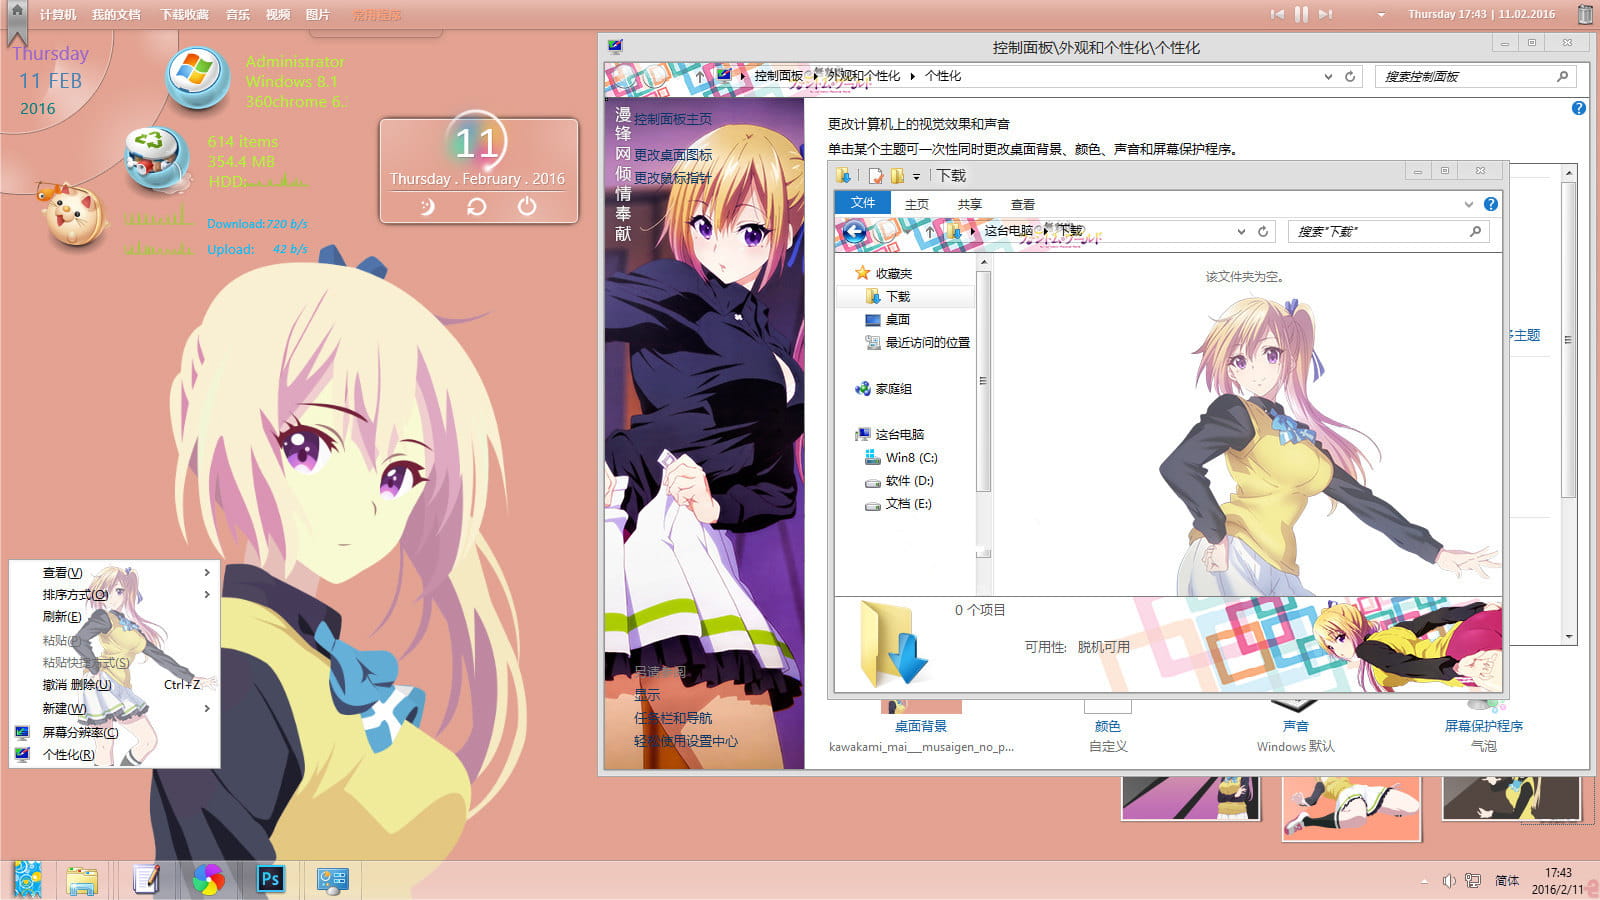Click the New Folder icon in Explorer's quick toolbar
This screenshot has width=1600, height=900.
point(898,176)
